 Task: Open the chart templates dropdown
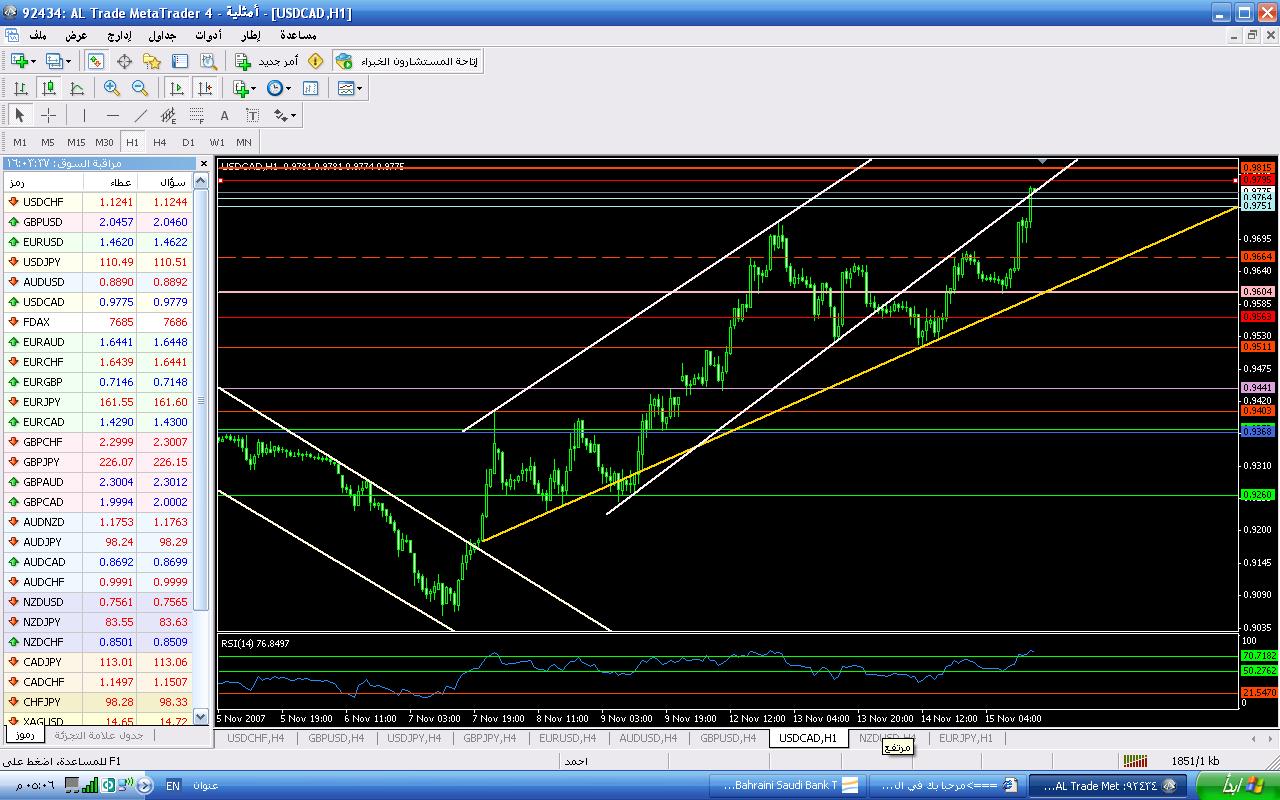350,88
